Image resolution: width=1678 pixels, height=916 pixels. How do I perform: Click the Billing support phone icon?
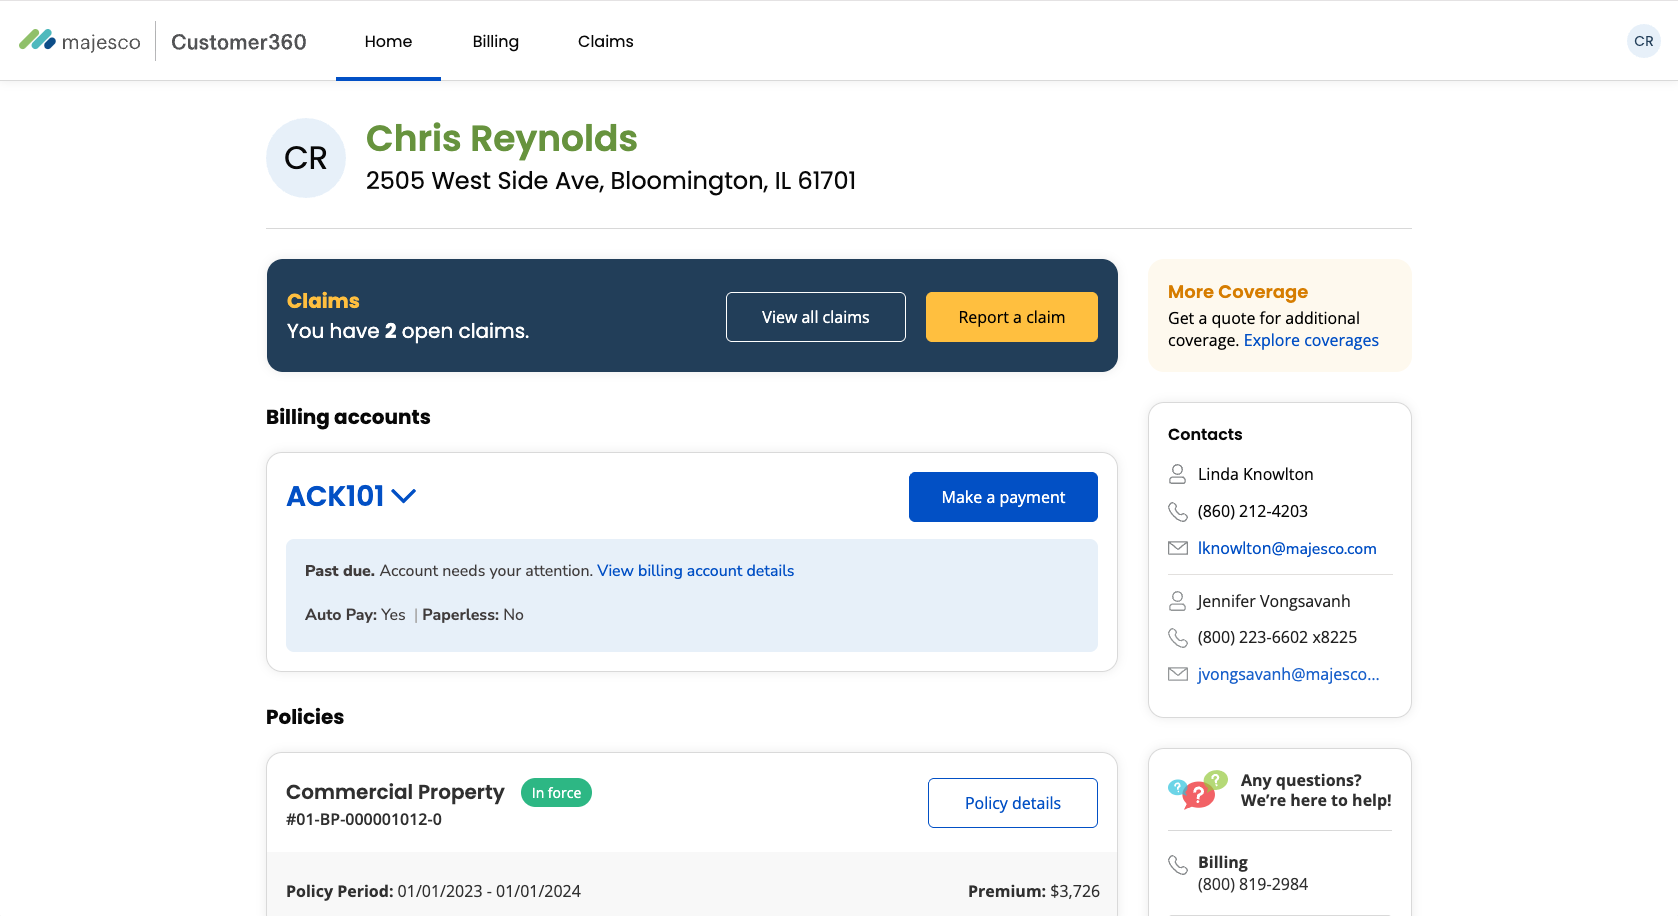pyautogui.click(x=1178, y=864)
